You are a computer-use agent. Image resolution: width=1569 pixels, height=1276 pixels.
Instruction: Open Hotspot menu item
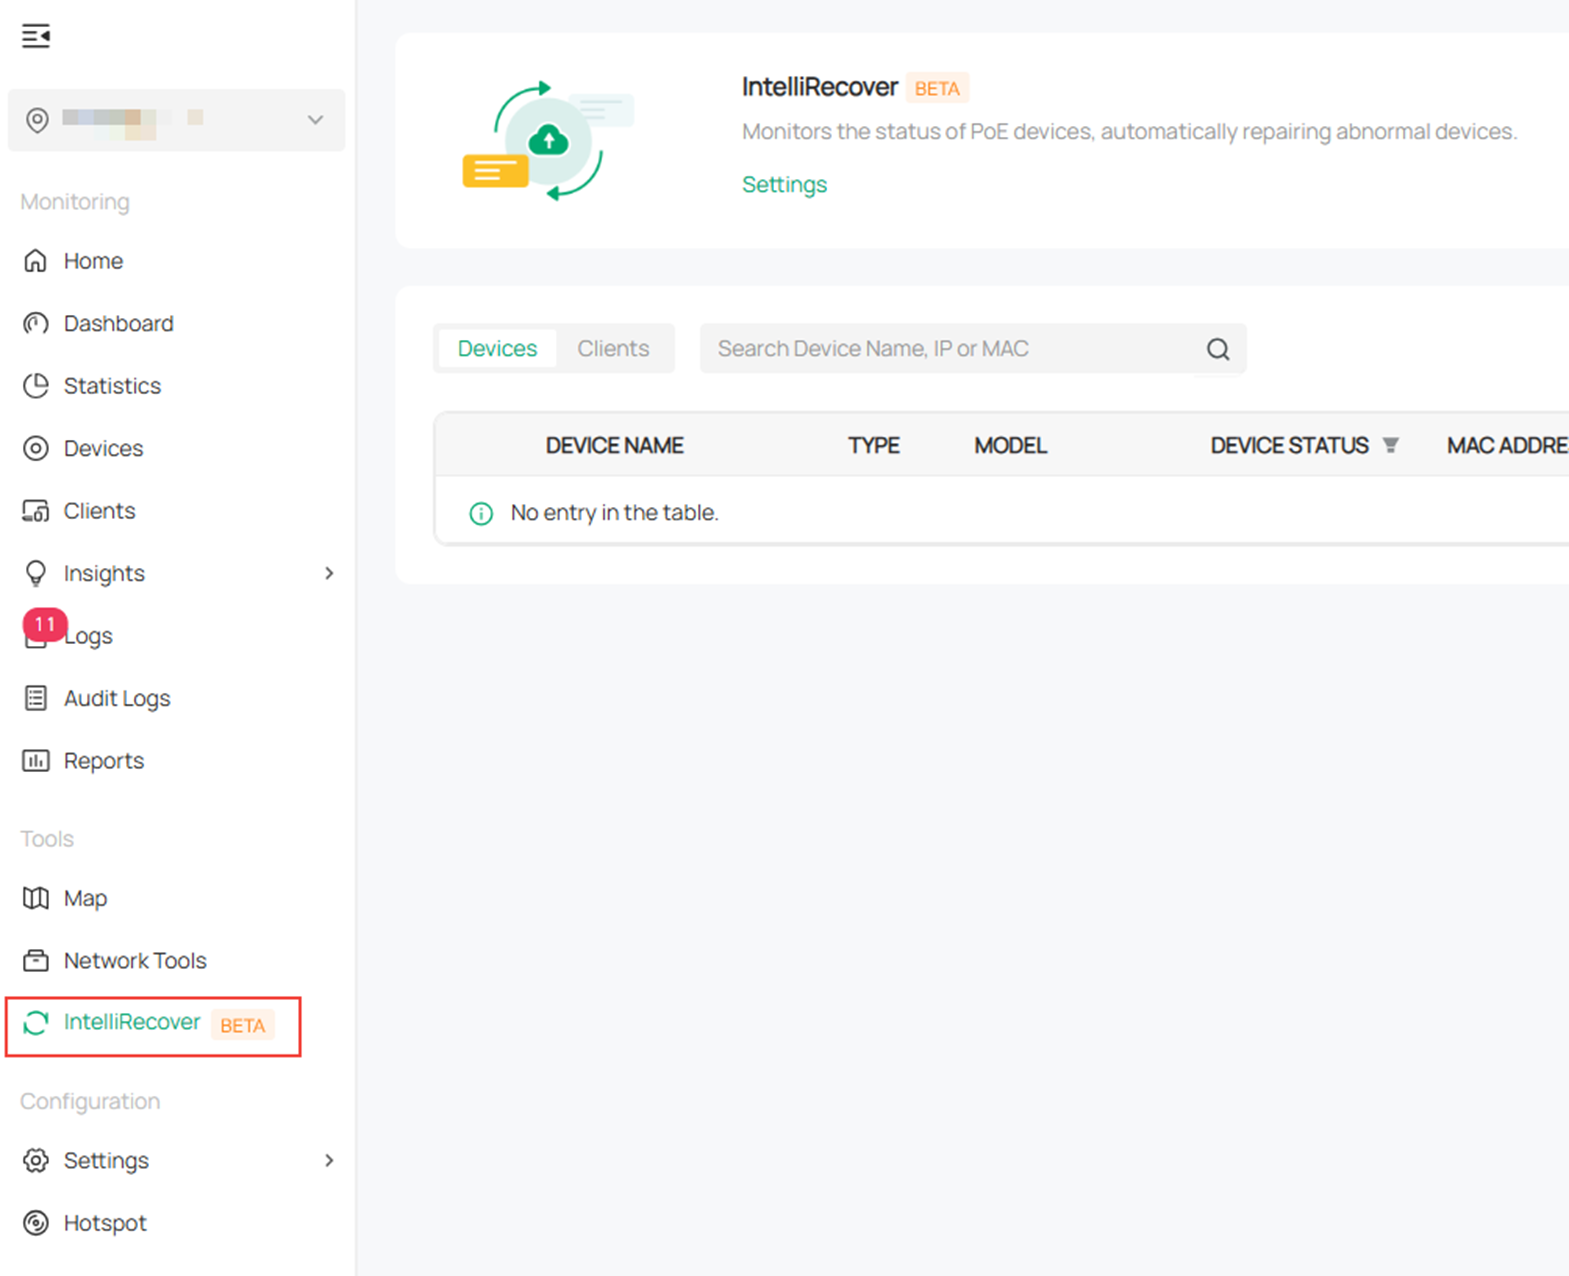point(105,1223)
